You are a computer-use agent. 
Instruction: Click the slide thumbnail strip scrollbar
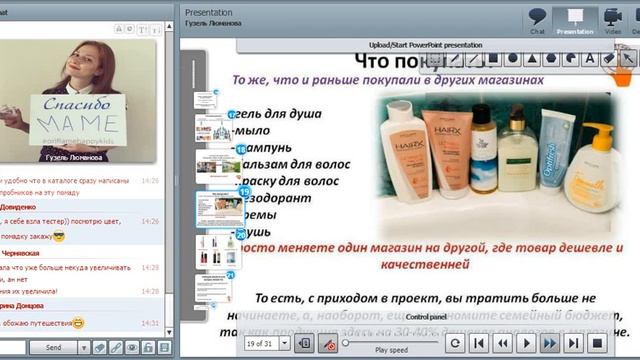pyautogui.click(x=193, y=74)
